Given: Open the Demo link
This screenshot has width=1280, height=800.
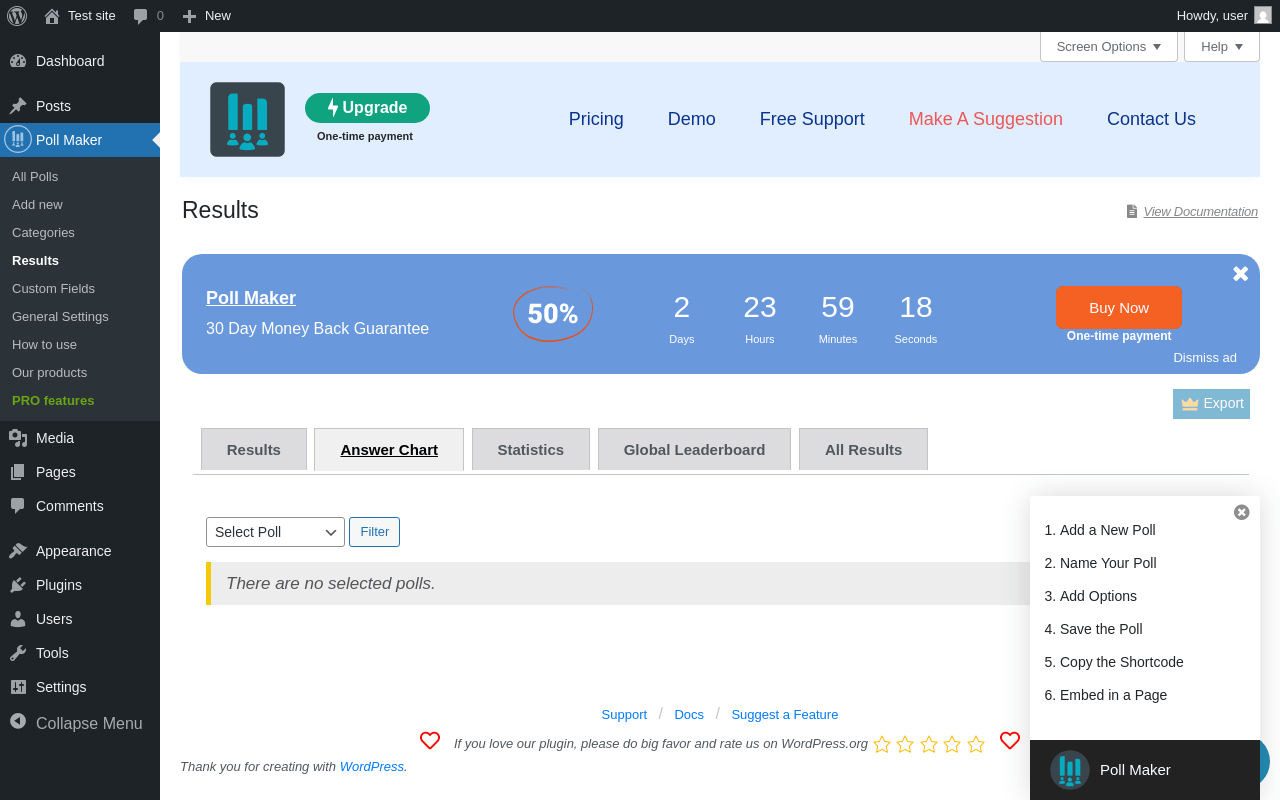Looking at the screenshot, I should 692,119.
